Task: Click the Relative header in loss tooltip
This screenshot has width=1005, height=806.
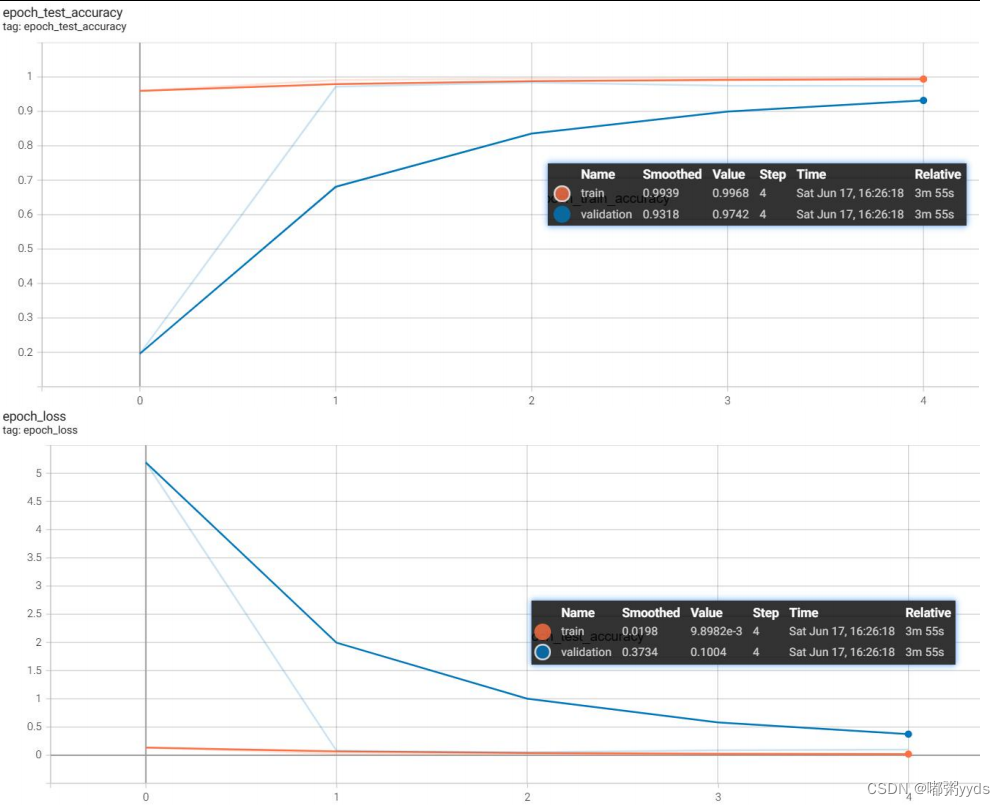Action: click(928, 613)
